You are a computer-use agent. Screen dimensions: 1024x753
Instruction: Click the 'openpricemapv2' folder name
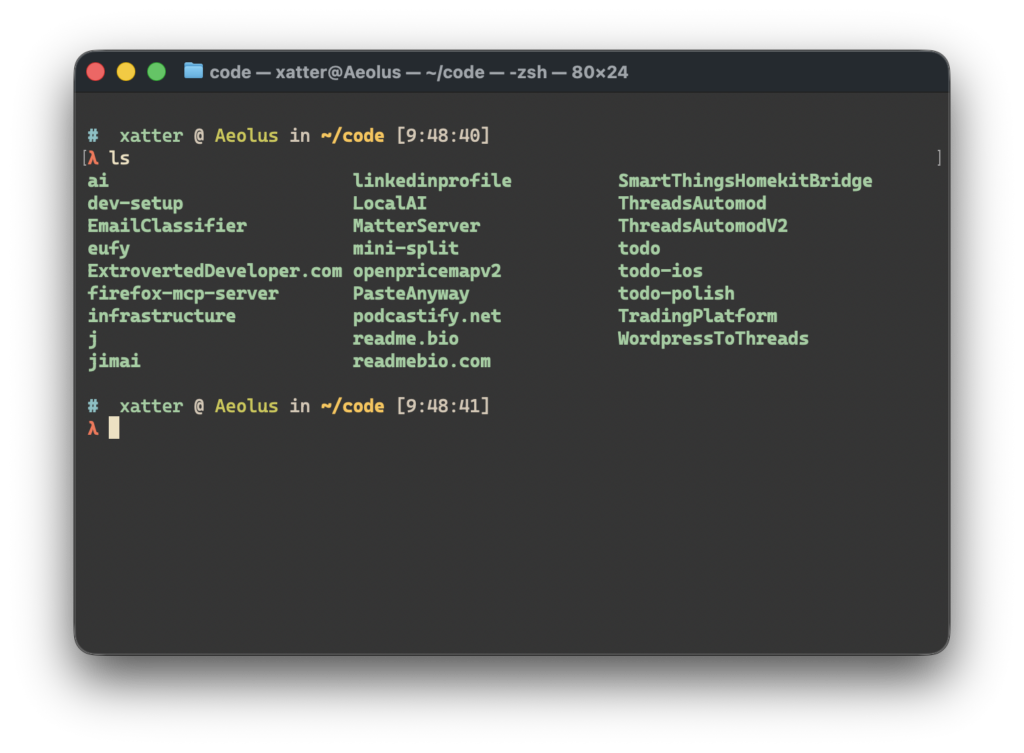coord(427,271)
